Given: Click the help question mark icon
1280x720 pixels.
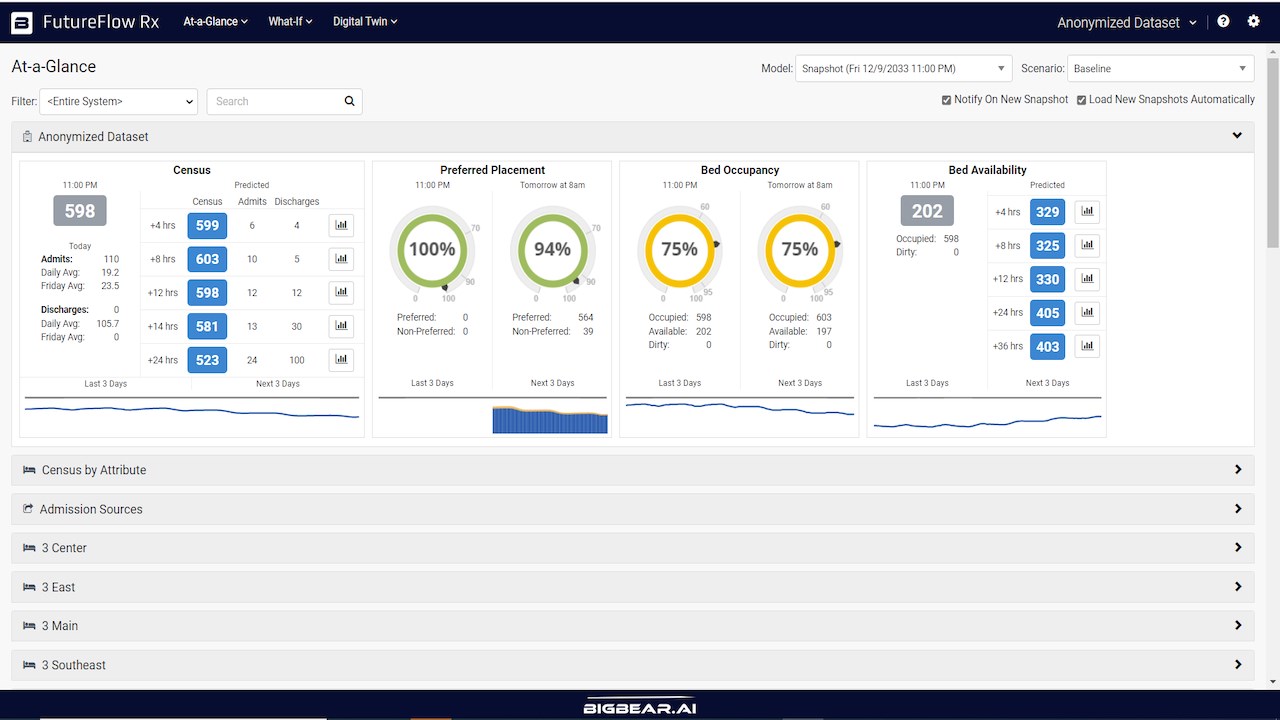Looking at the screenshot, I should click(1223, 21).
